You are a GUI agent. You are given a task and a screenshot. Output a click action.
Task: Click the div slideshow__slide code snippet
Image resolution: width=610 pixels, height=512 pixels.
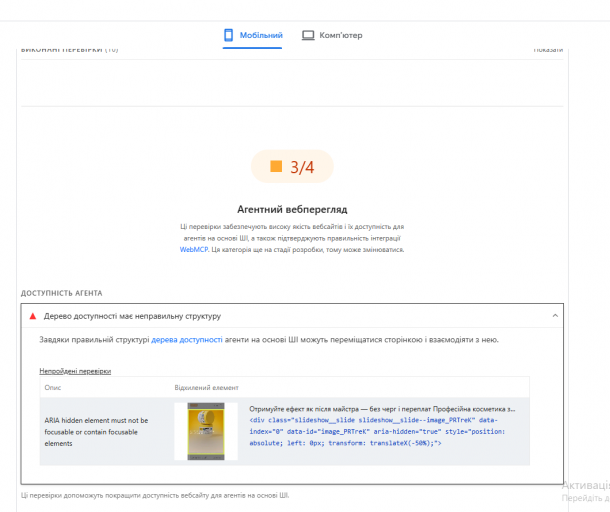pos(377,431)
